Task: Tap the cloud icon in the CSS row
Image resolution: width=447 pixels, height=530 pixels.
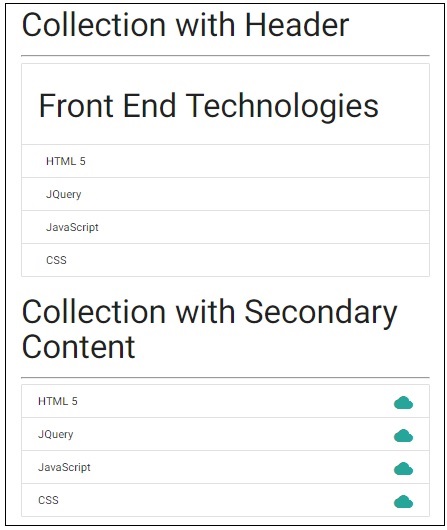Action: (x=403, y=501)
